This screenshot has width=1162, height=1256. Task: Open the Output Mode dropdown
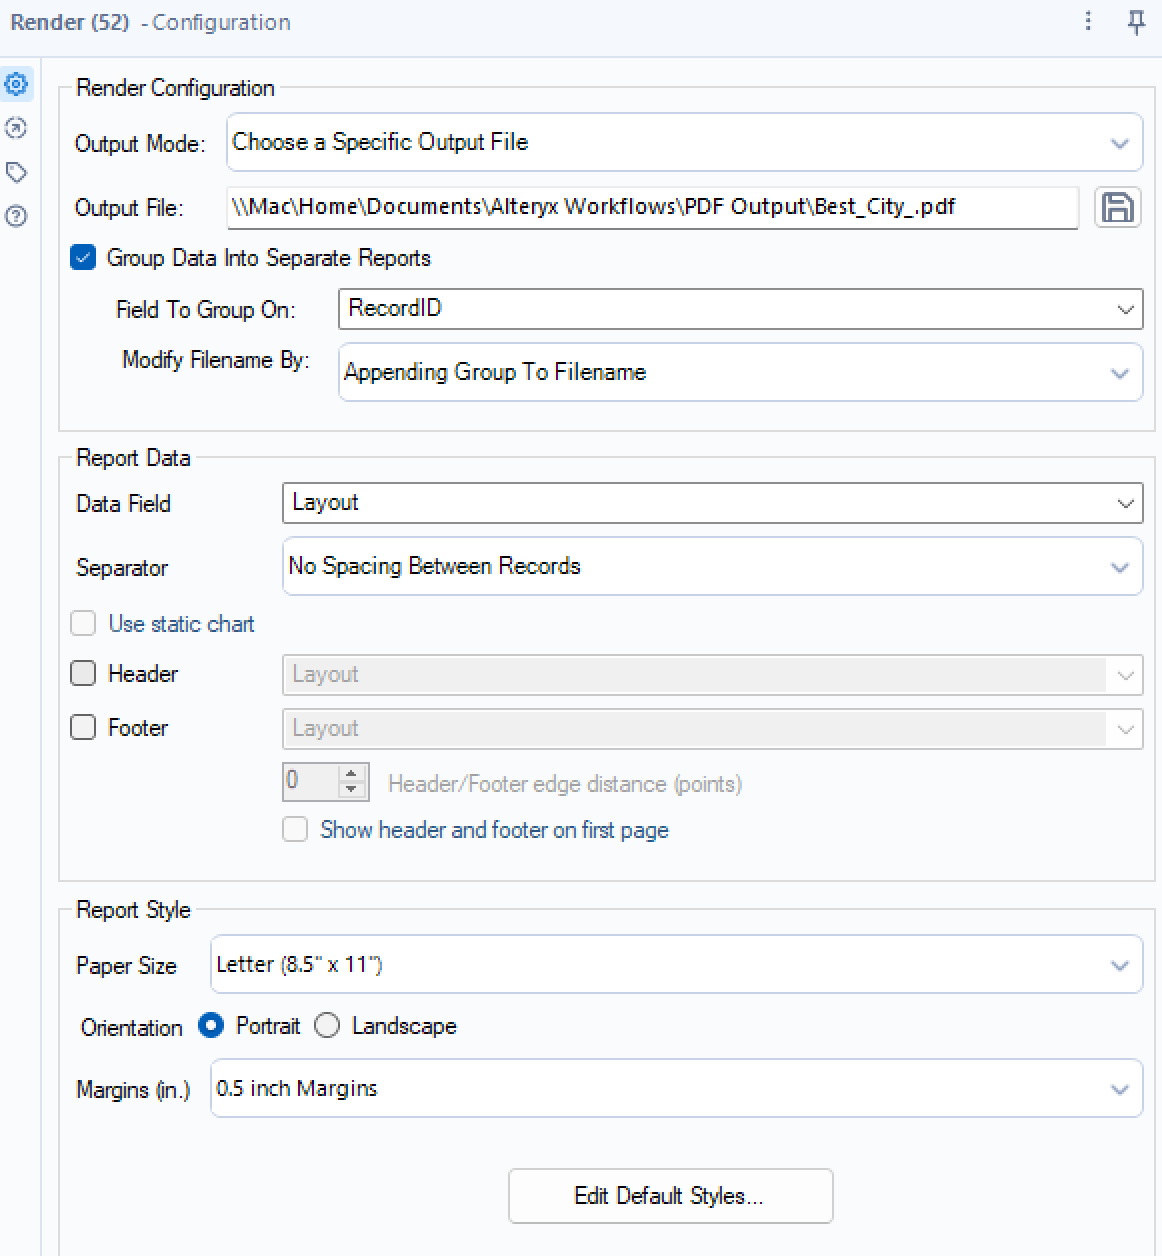pos(1120,142)
